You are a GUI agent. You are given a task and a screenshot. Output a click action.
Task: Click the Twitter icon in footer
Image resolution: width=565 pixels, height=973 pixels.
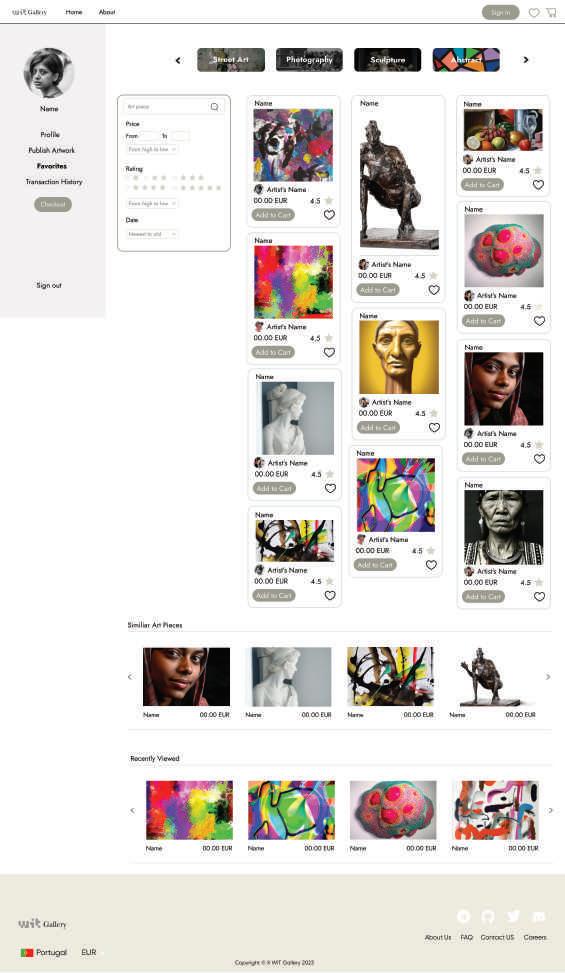513,916
